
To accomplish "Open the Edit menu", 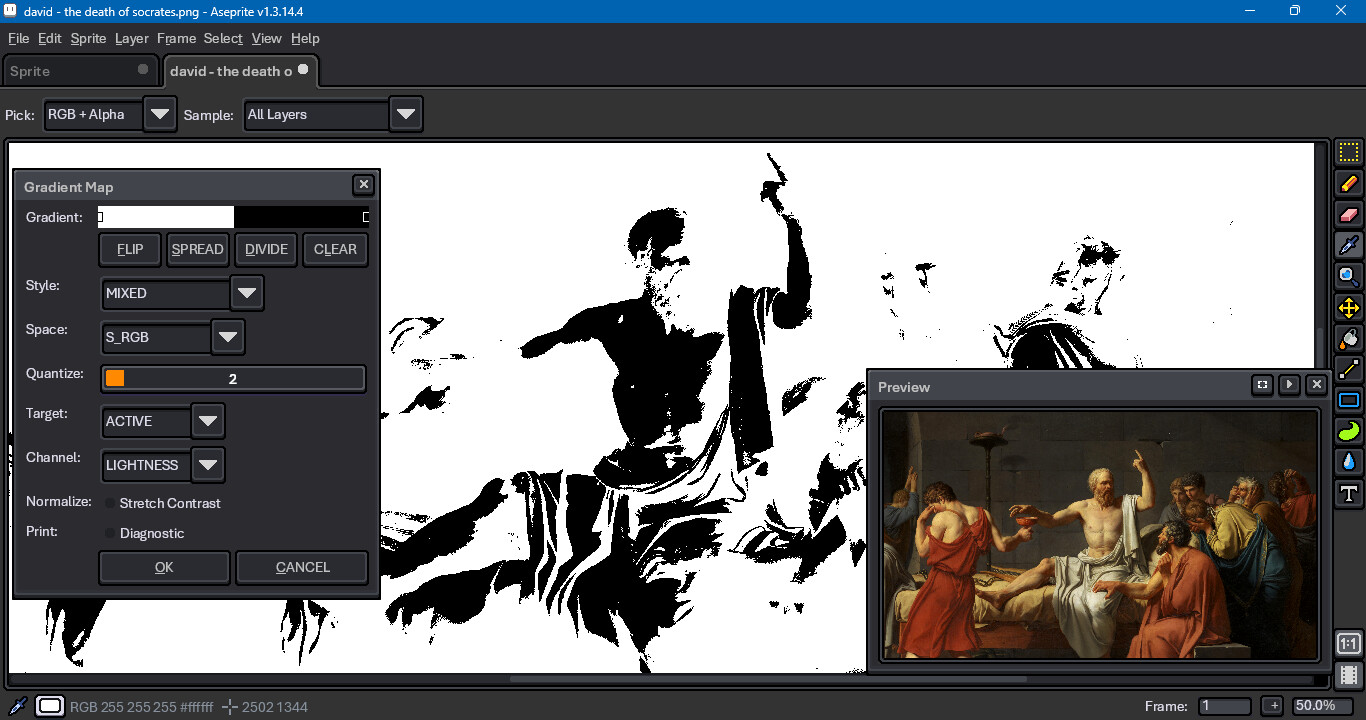I will [x=50, y=38].
